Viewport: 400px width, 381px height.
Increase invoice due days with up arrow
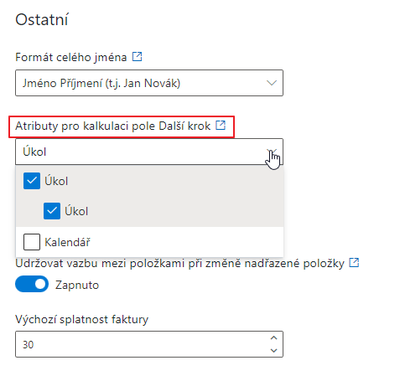pyautogui.click(x=274, y=338)
